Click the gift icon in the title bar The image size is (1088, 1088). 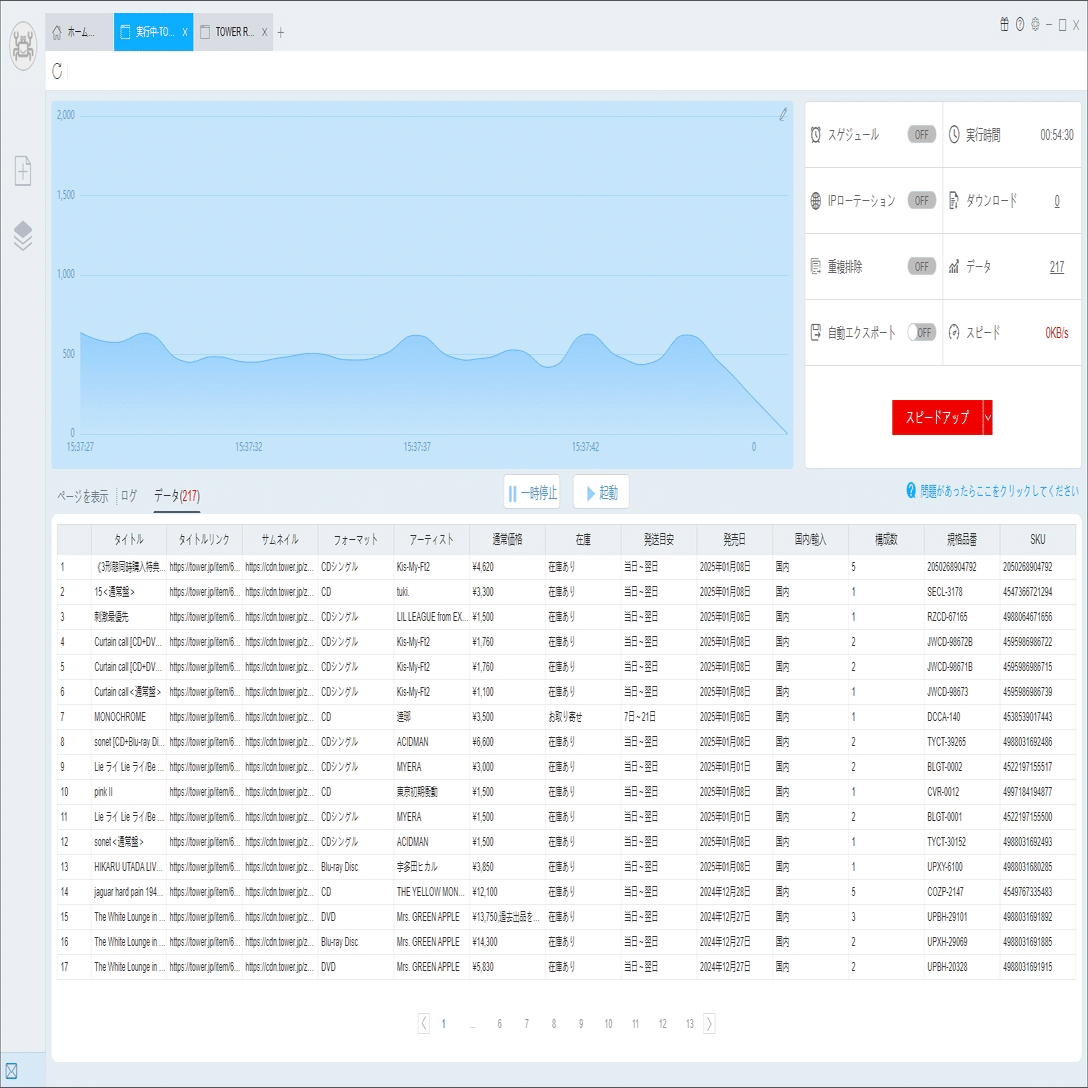[x=1004, y=25]
